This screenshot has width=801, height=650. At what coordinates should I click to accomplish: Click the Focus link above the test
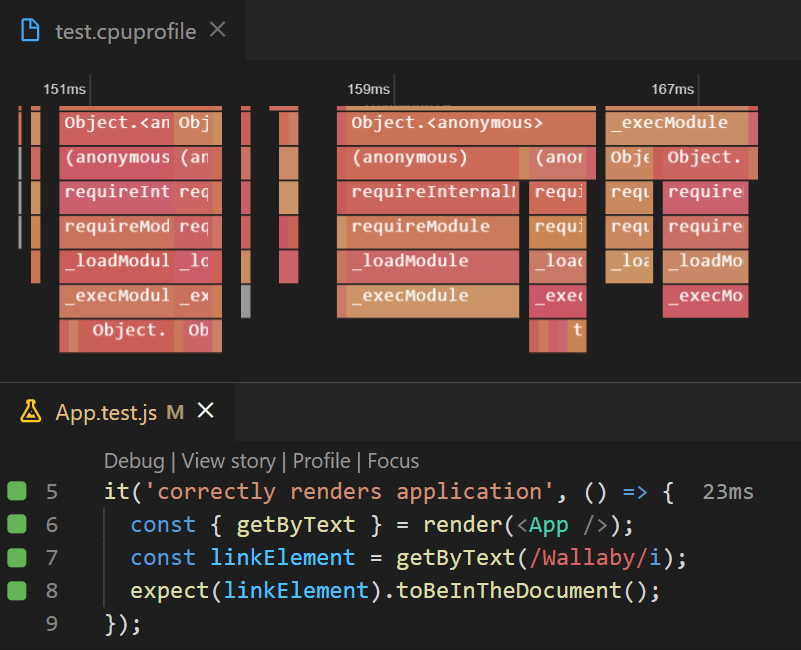(392, 461)
